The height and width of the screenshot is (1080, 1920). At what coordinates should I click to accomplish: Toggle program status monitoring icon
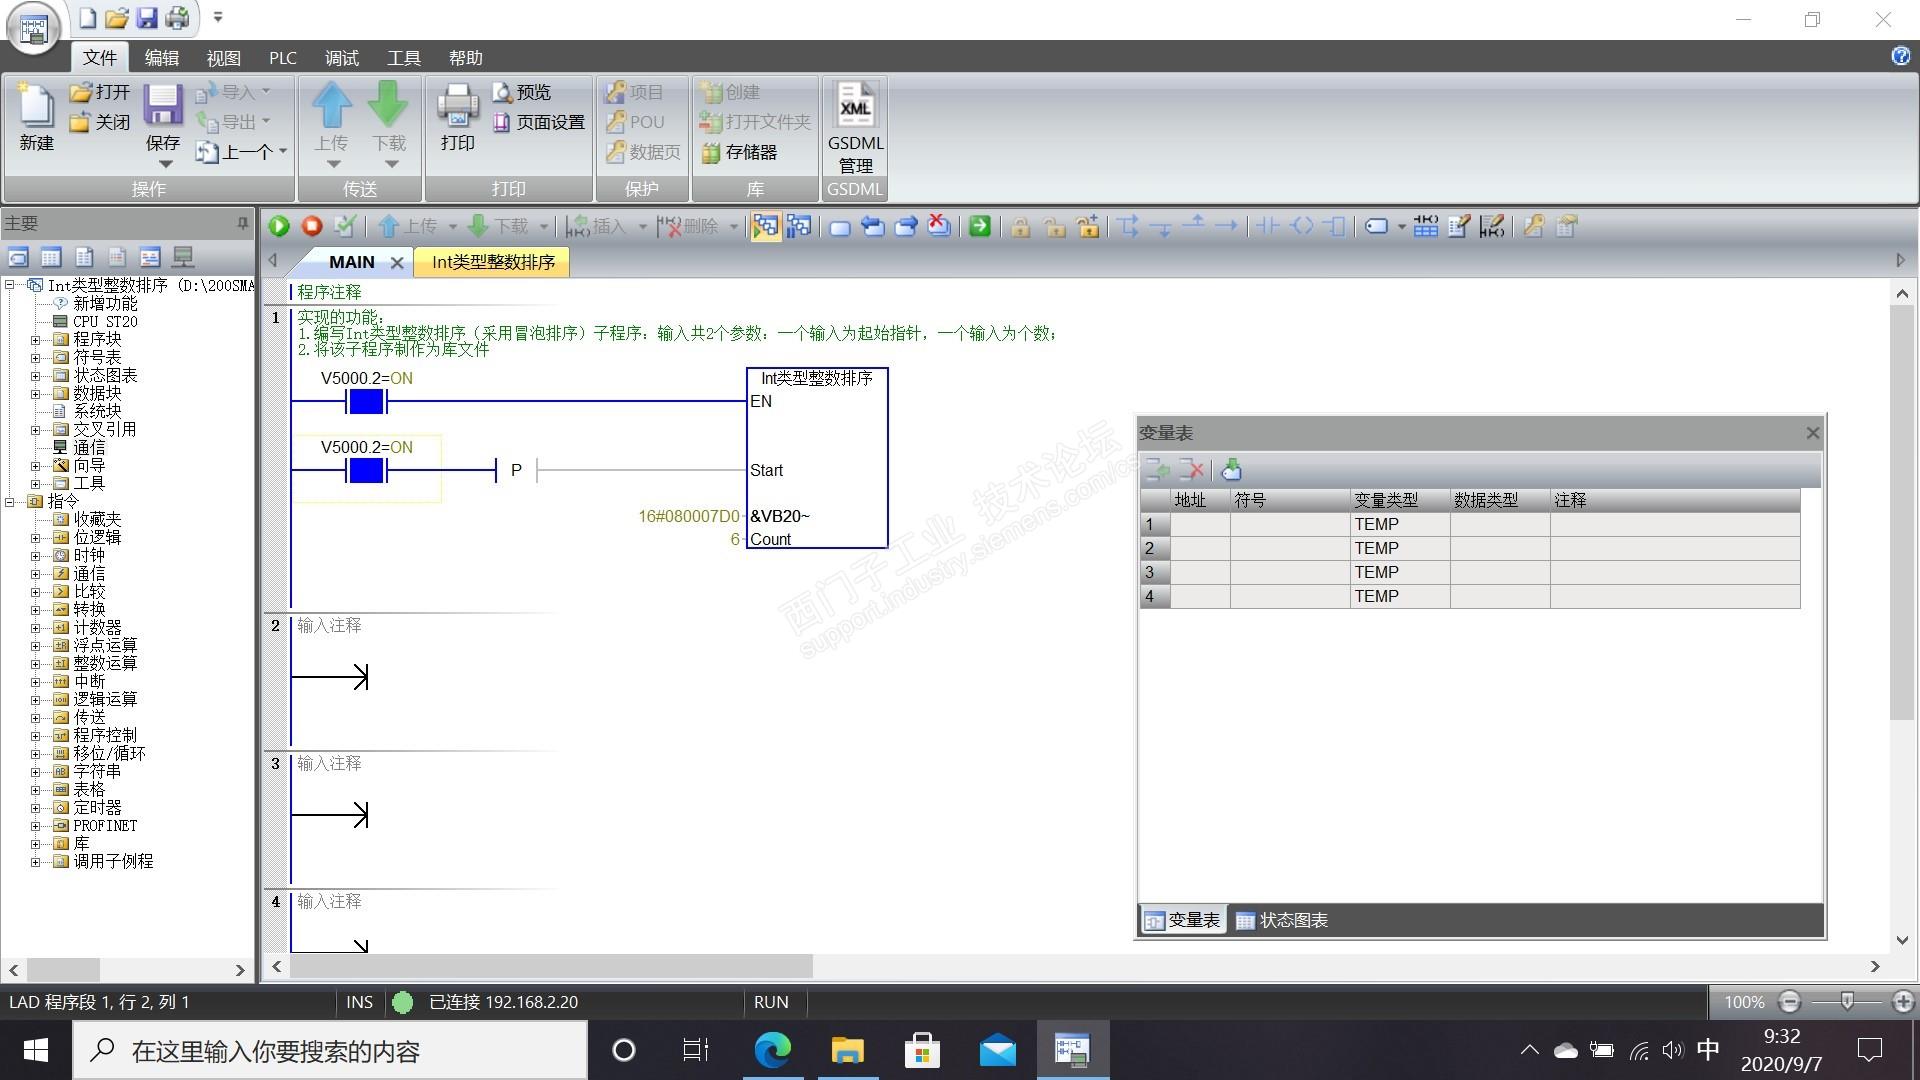(x=765, y=227)
